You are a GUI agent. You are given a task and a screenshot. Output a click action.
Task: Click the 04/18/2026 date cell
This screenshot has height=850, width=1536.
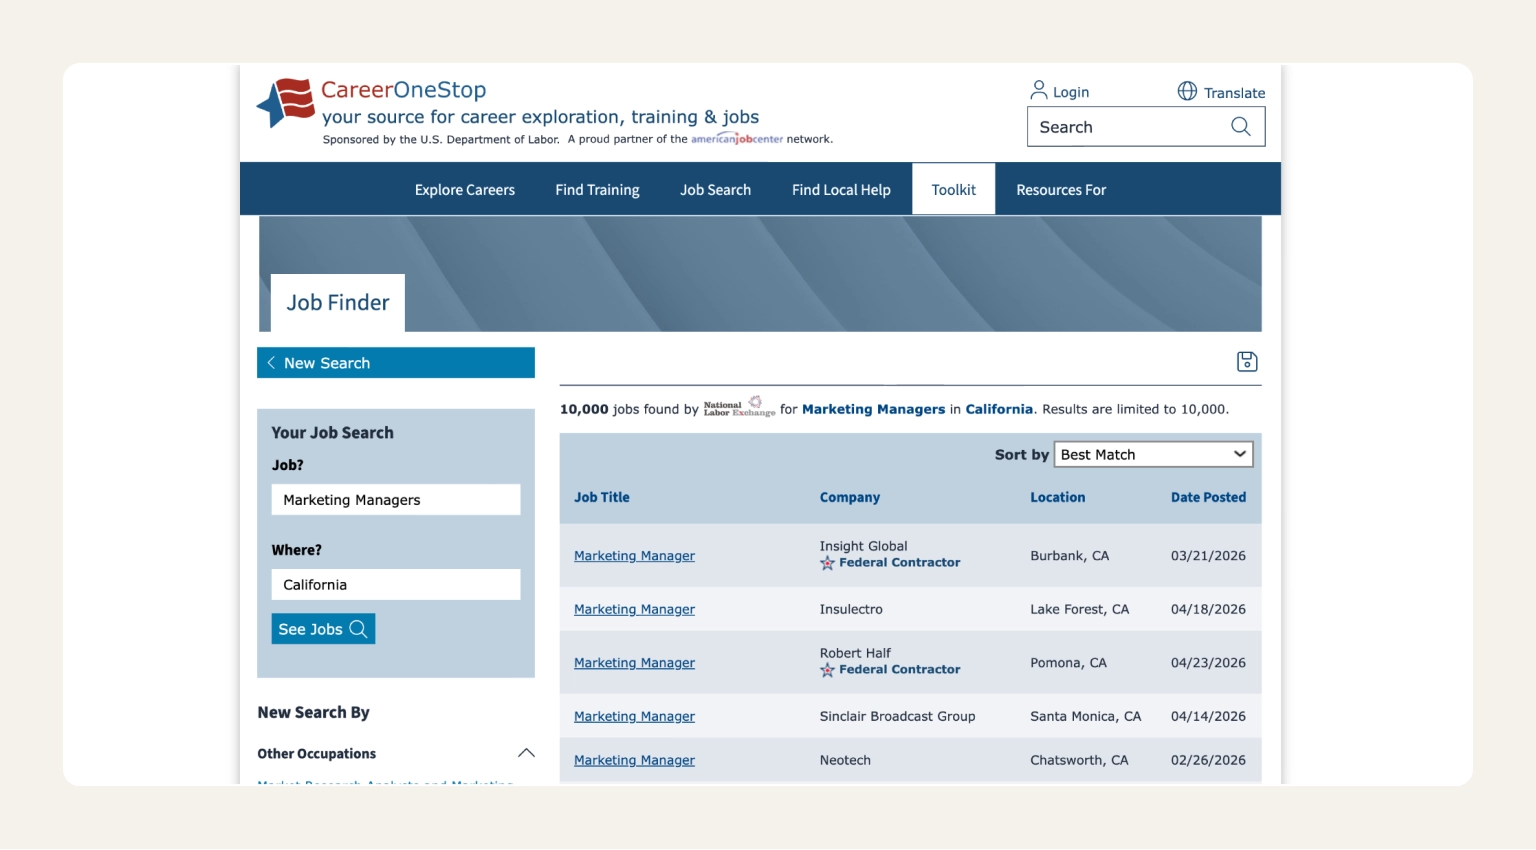(1208, 609)
